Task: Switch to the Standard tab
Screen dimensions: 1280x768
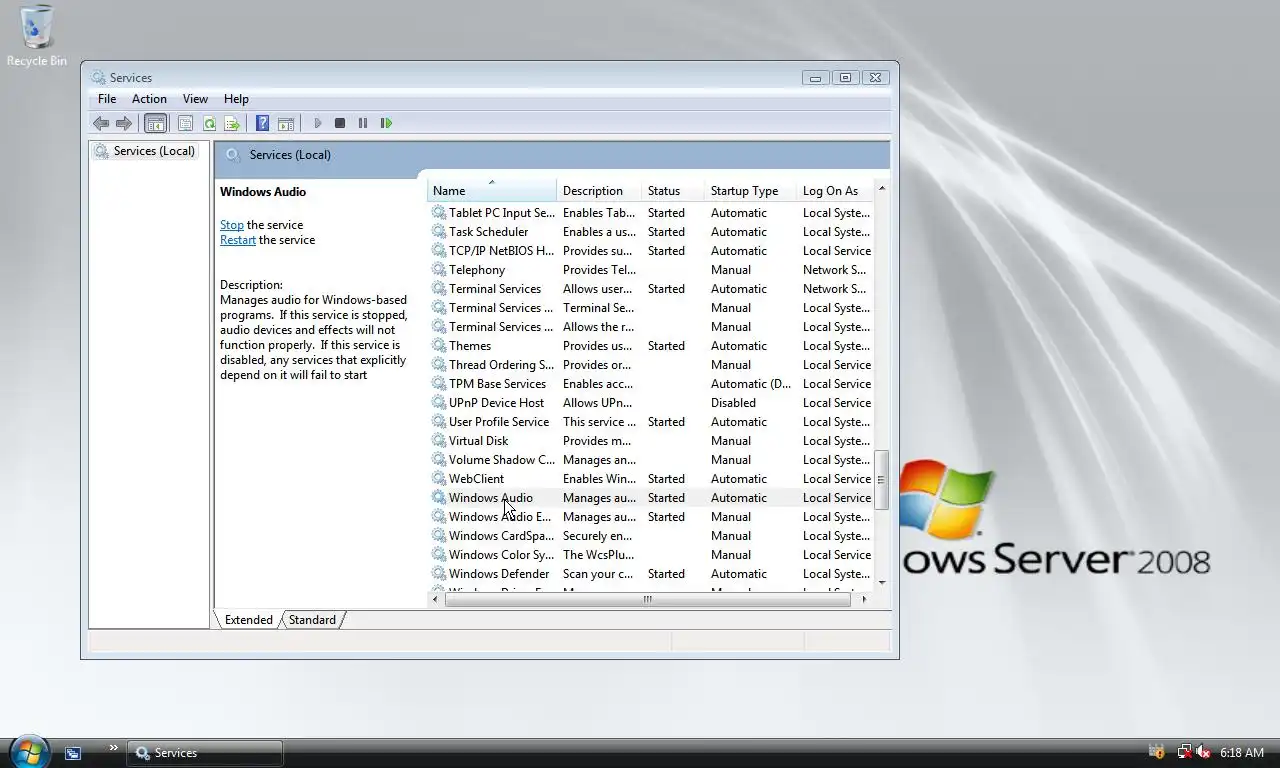Action: click(312, 620)
